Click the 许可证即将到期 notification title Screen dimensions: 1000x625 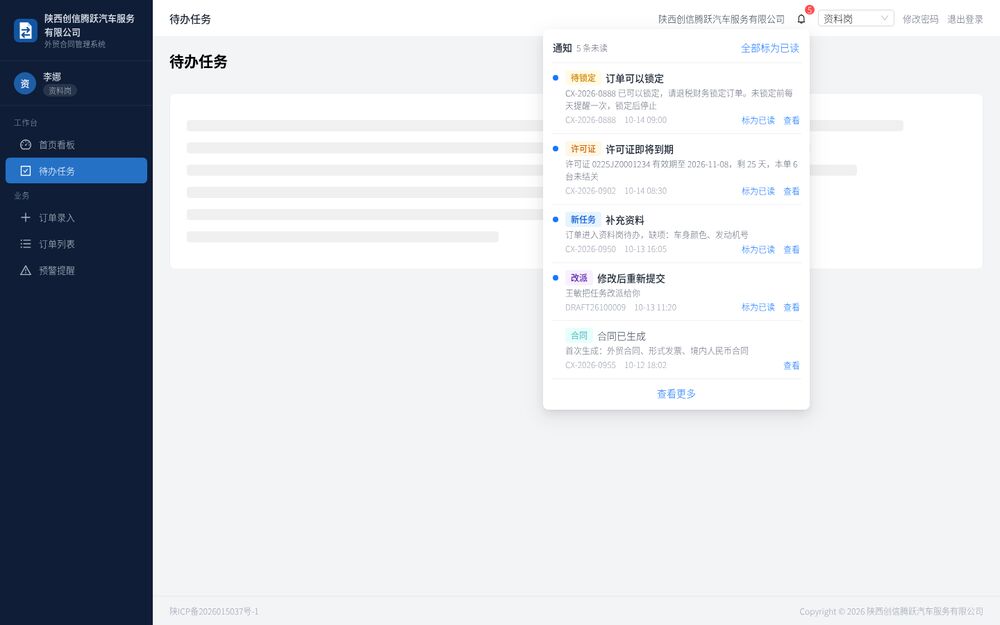[640, 149]
